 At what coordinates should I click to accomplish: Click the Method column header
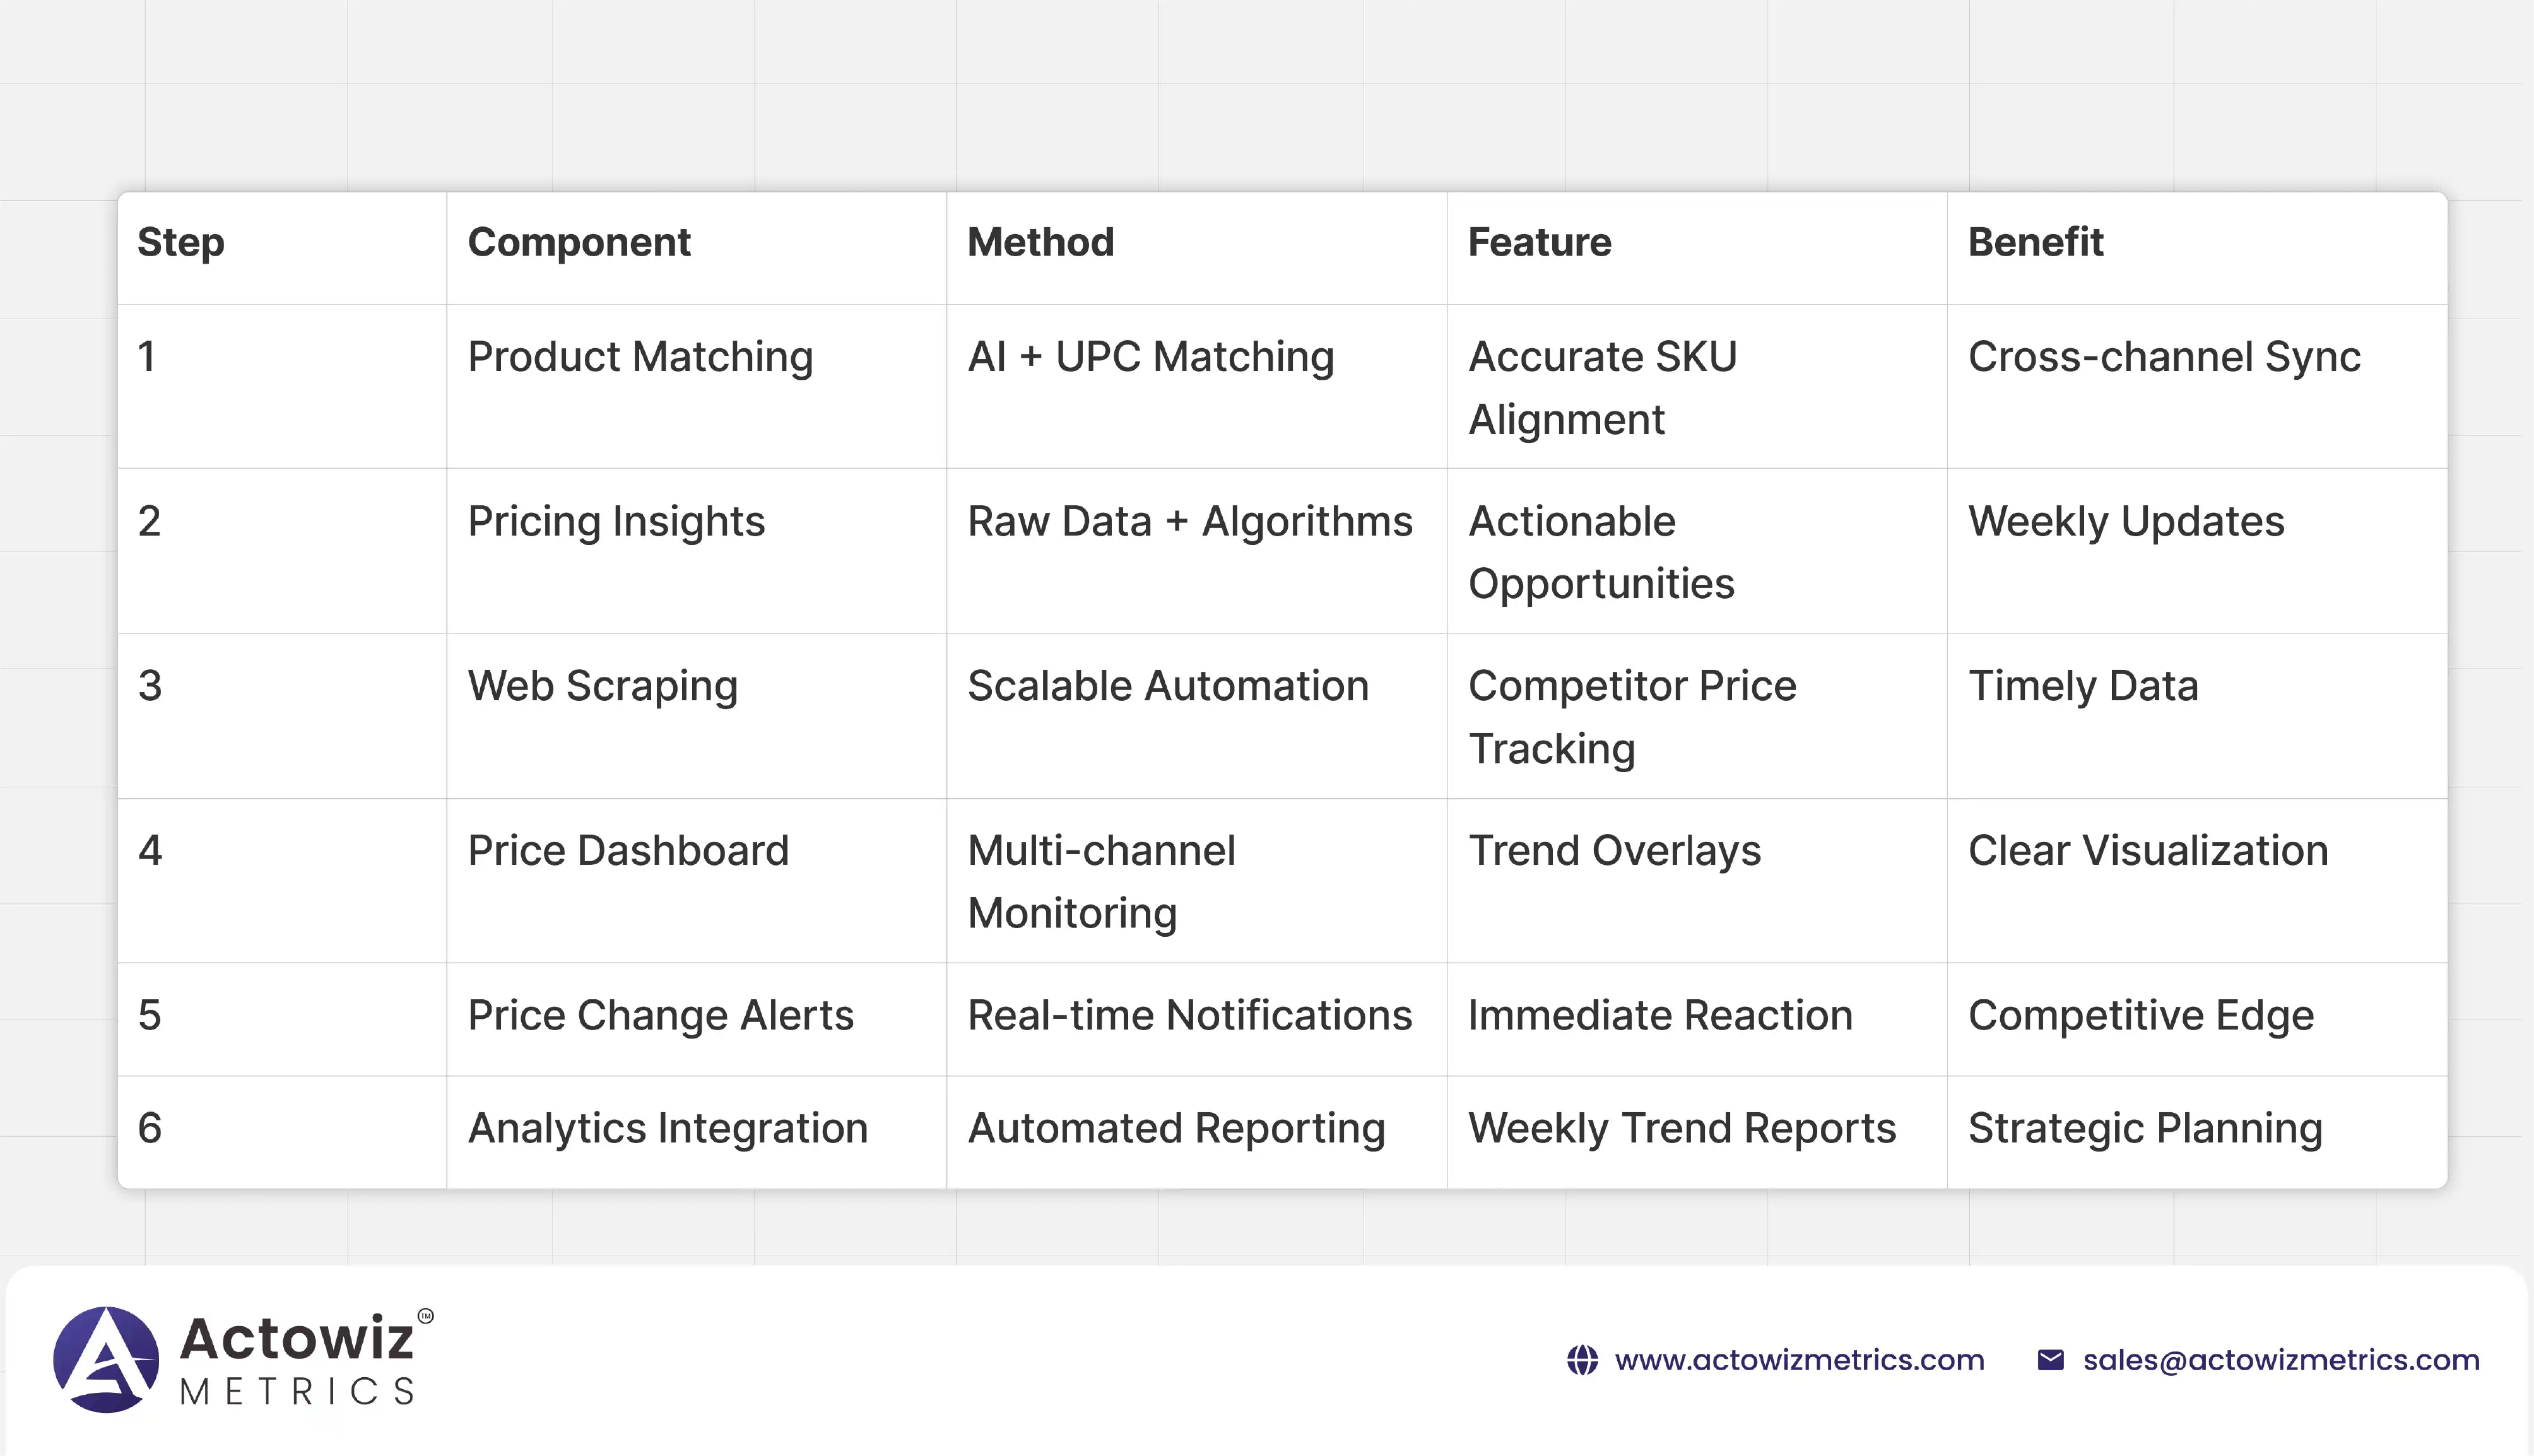(1040, 243)
